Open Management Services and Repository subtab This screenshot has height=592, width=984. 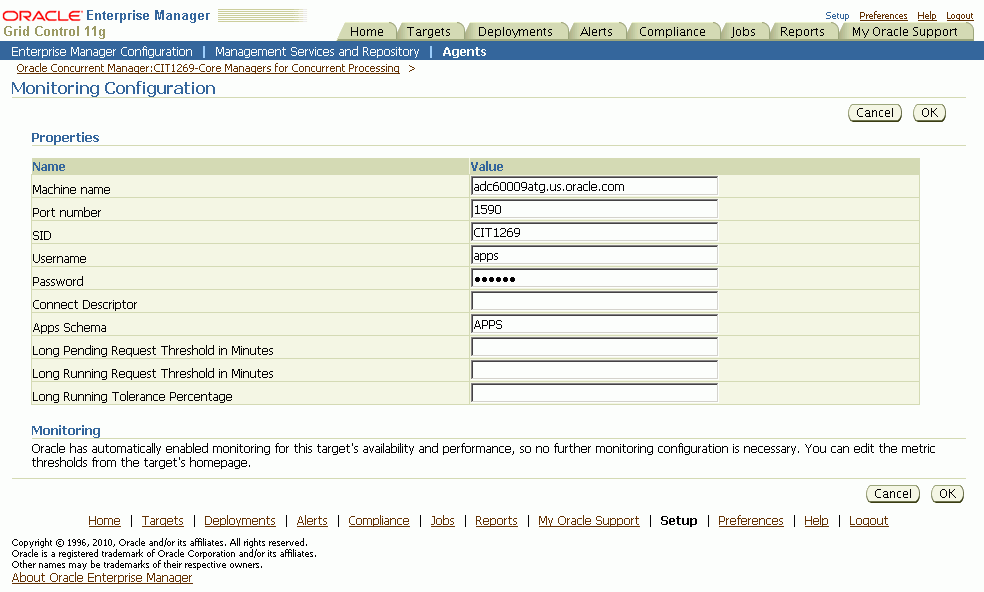coord(317,51)
